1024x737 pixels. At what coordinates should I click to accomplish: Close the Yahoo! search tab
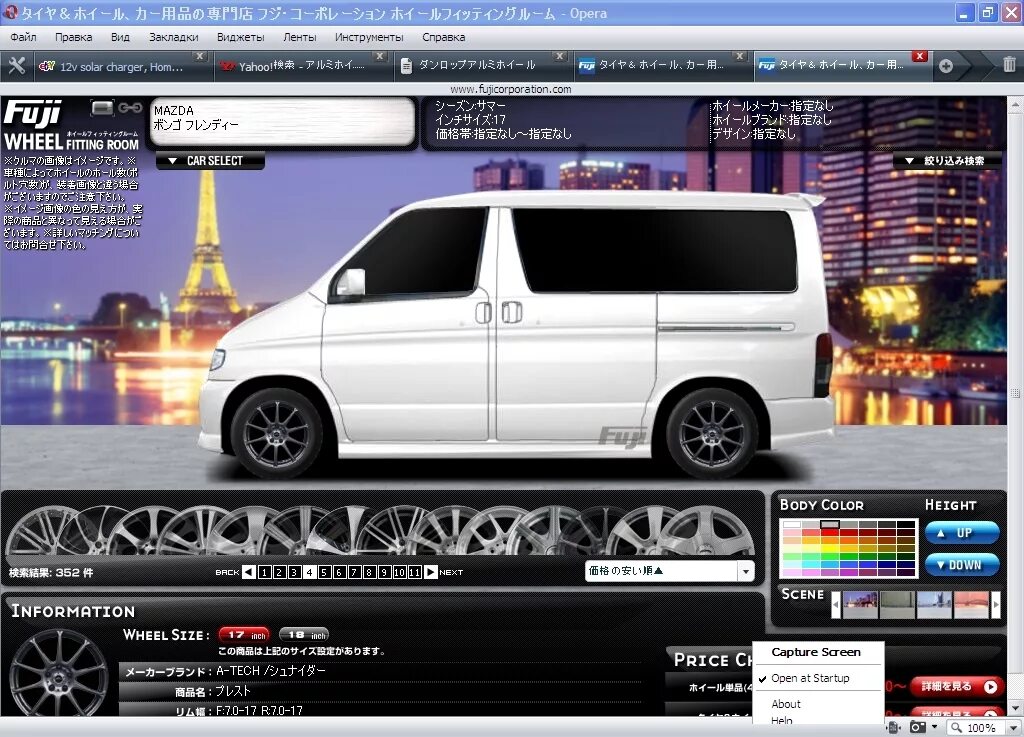point(379,56)
